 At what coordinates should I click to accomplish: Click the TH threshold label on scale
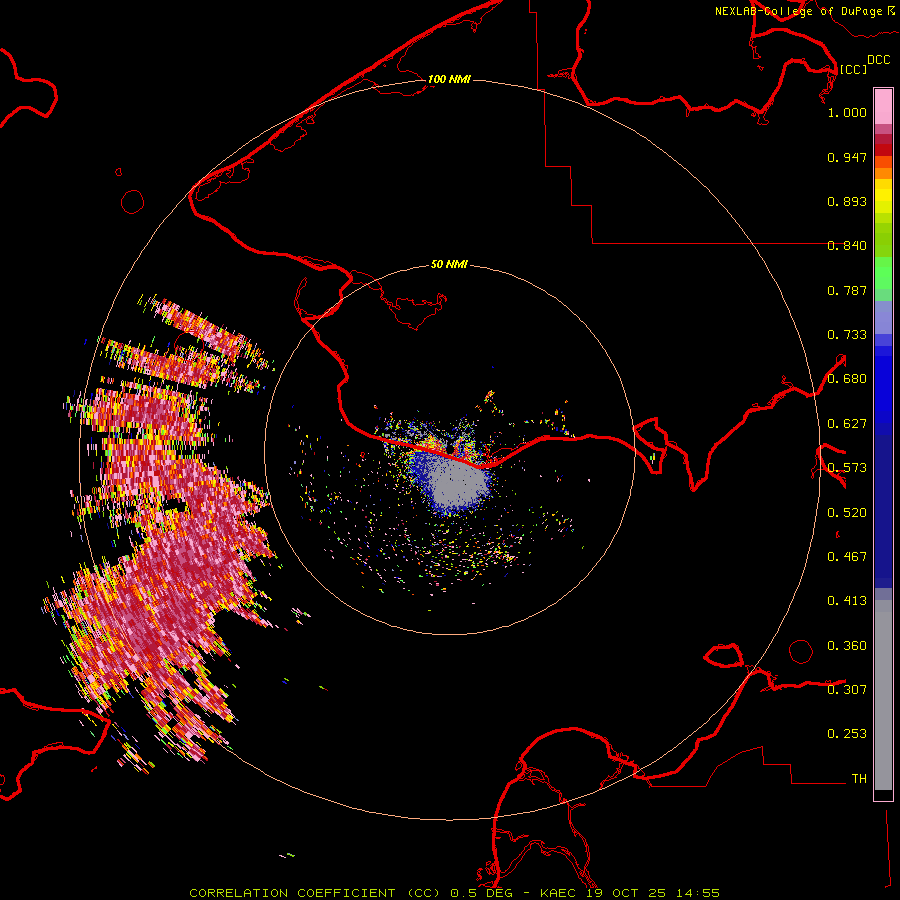[x=859, y=779]
